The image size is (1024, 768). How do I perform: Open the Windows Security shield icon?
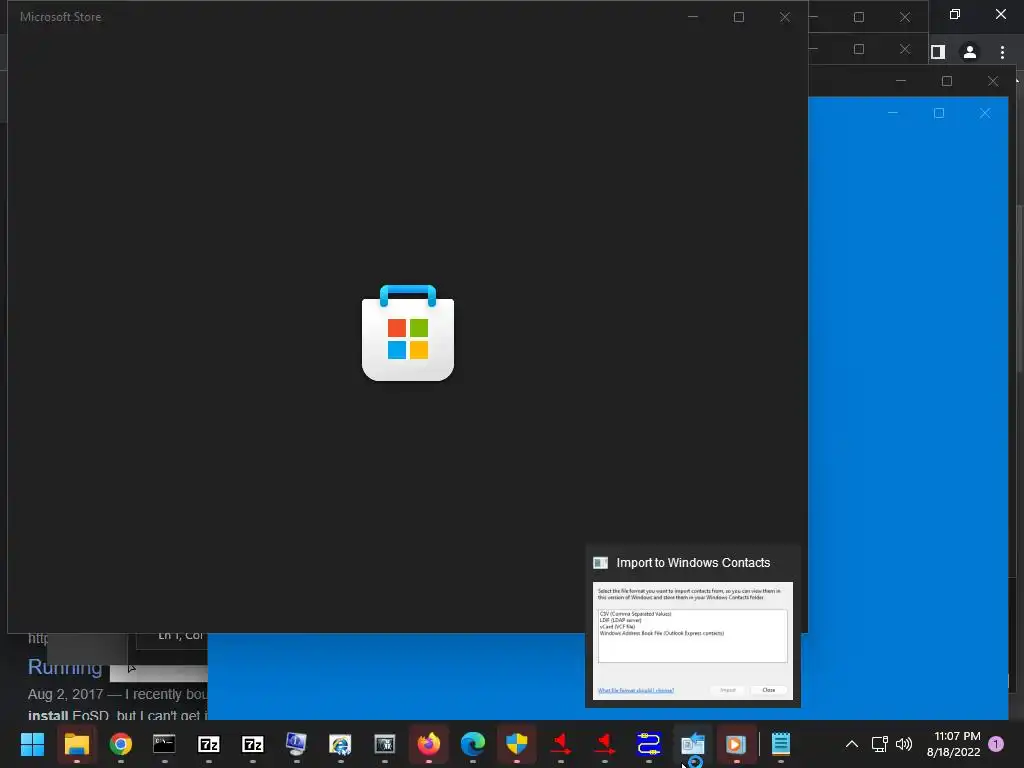517,744
